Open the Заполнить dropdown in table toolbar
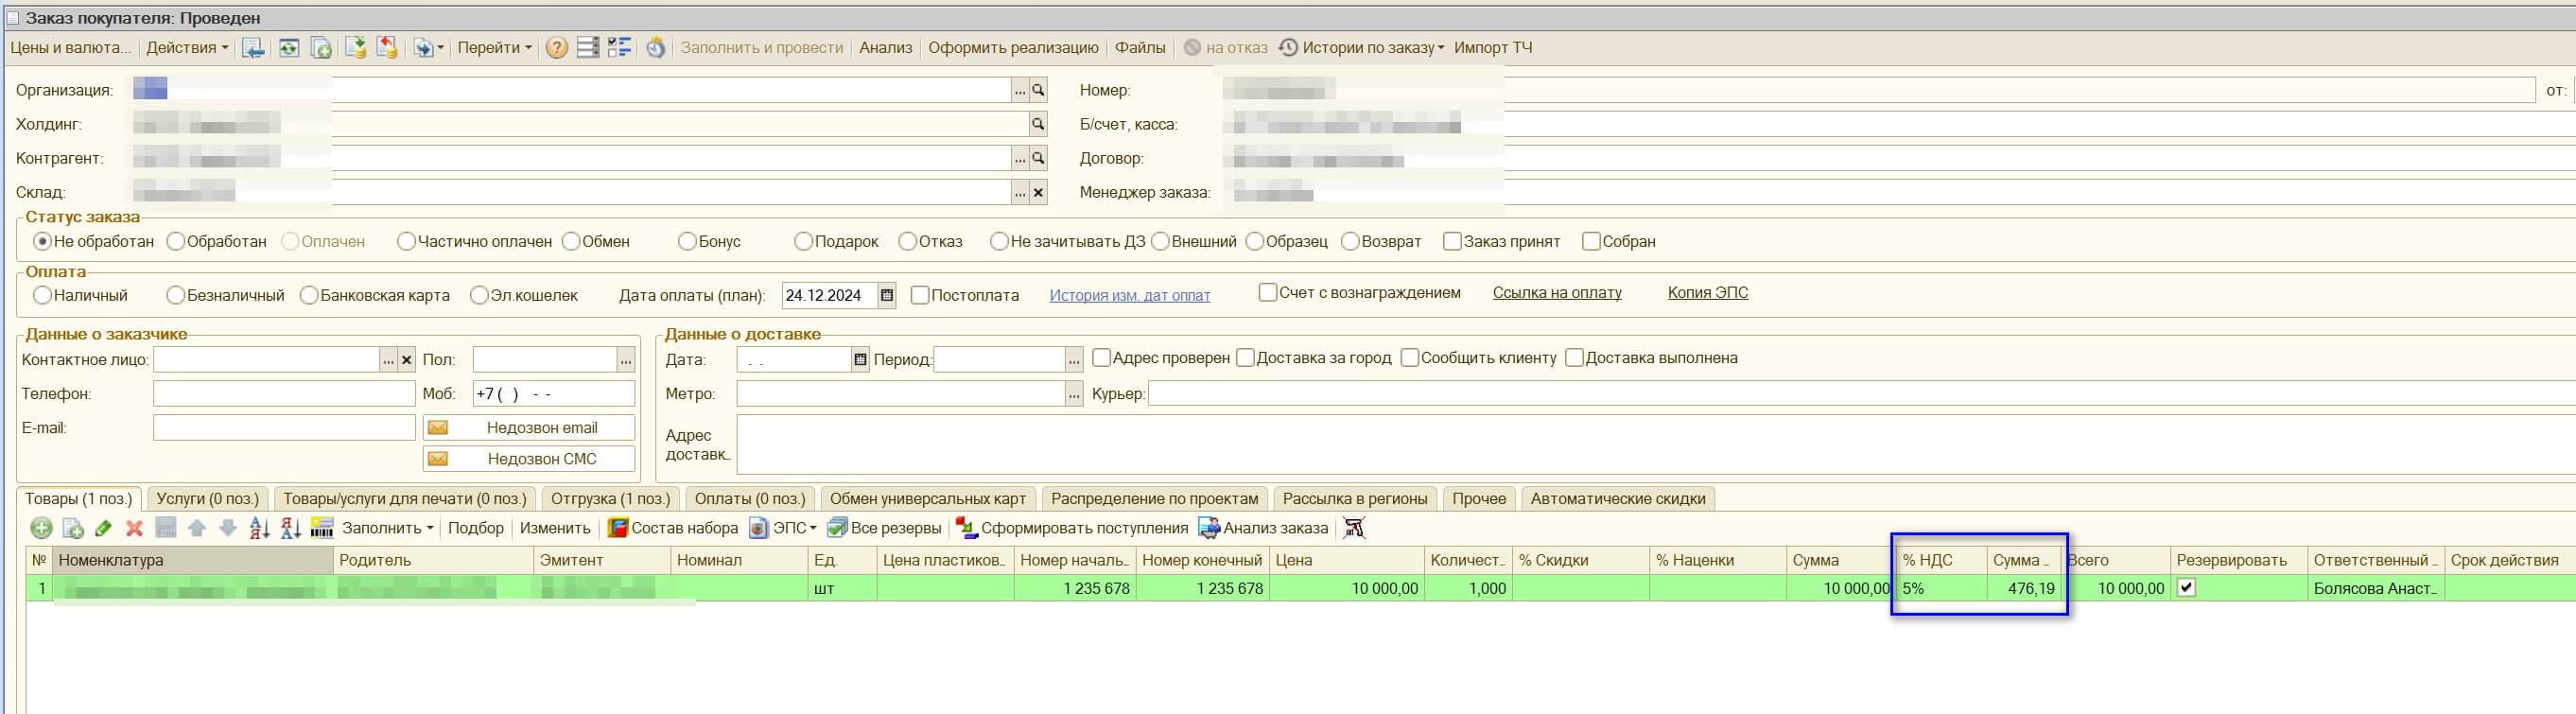The height and width of the screenshot is (714, 2576). pos(387,528)
